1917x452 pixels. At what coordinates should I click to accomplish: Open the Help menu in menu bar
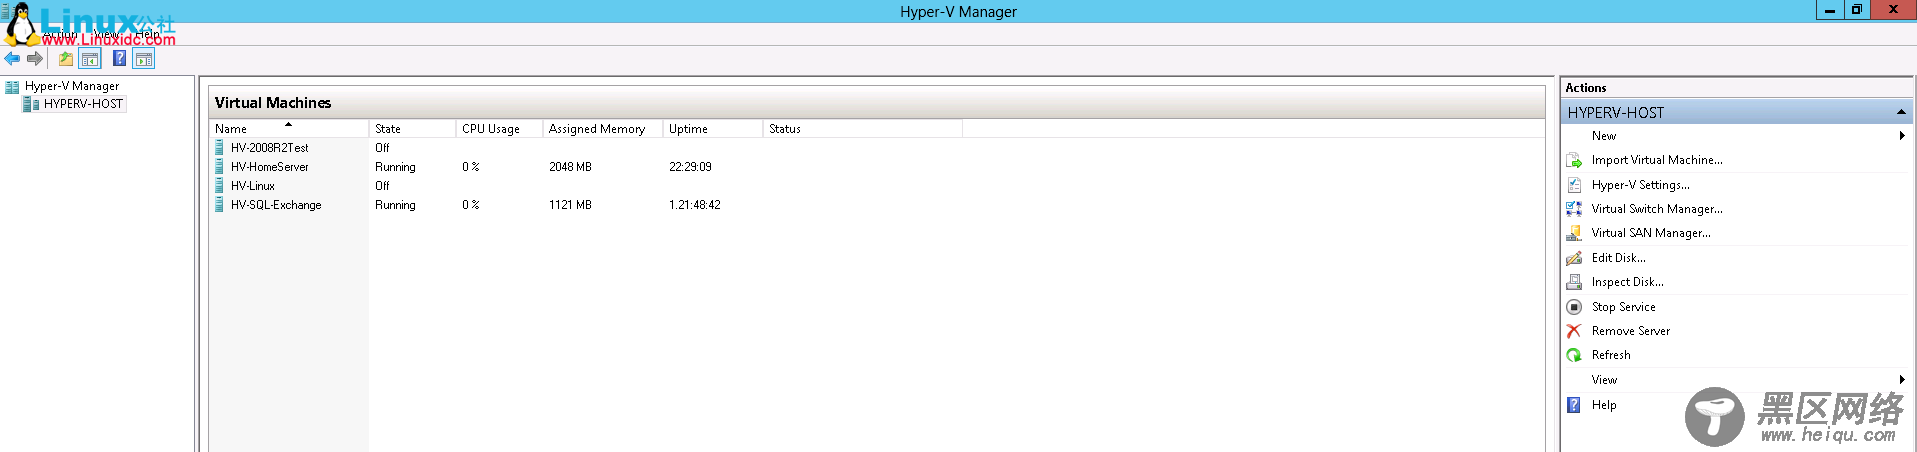pyautogui.click(x=148, y=34)
